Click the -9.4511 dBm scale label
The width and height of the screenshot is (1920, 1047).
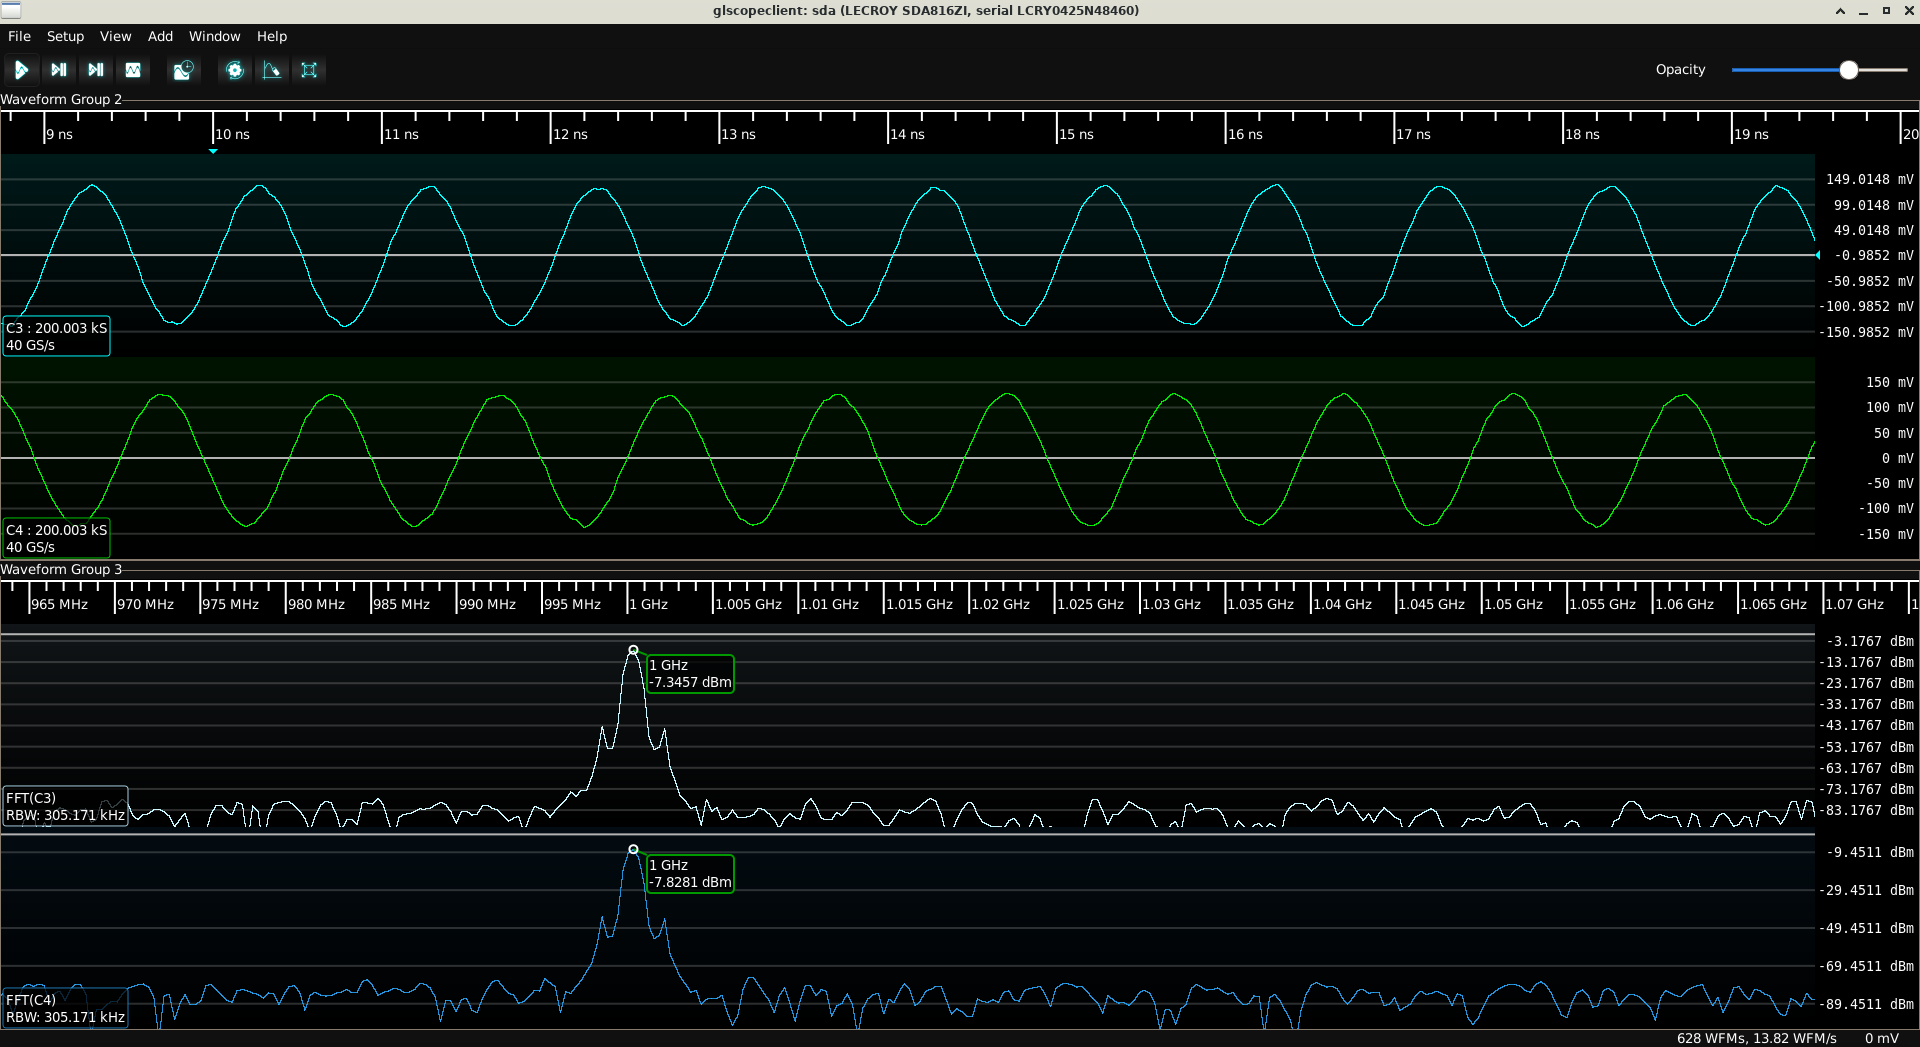pos(1869,852)
